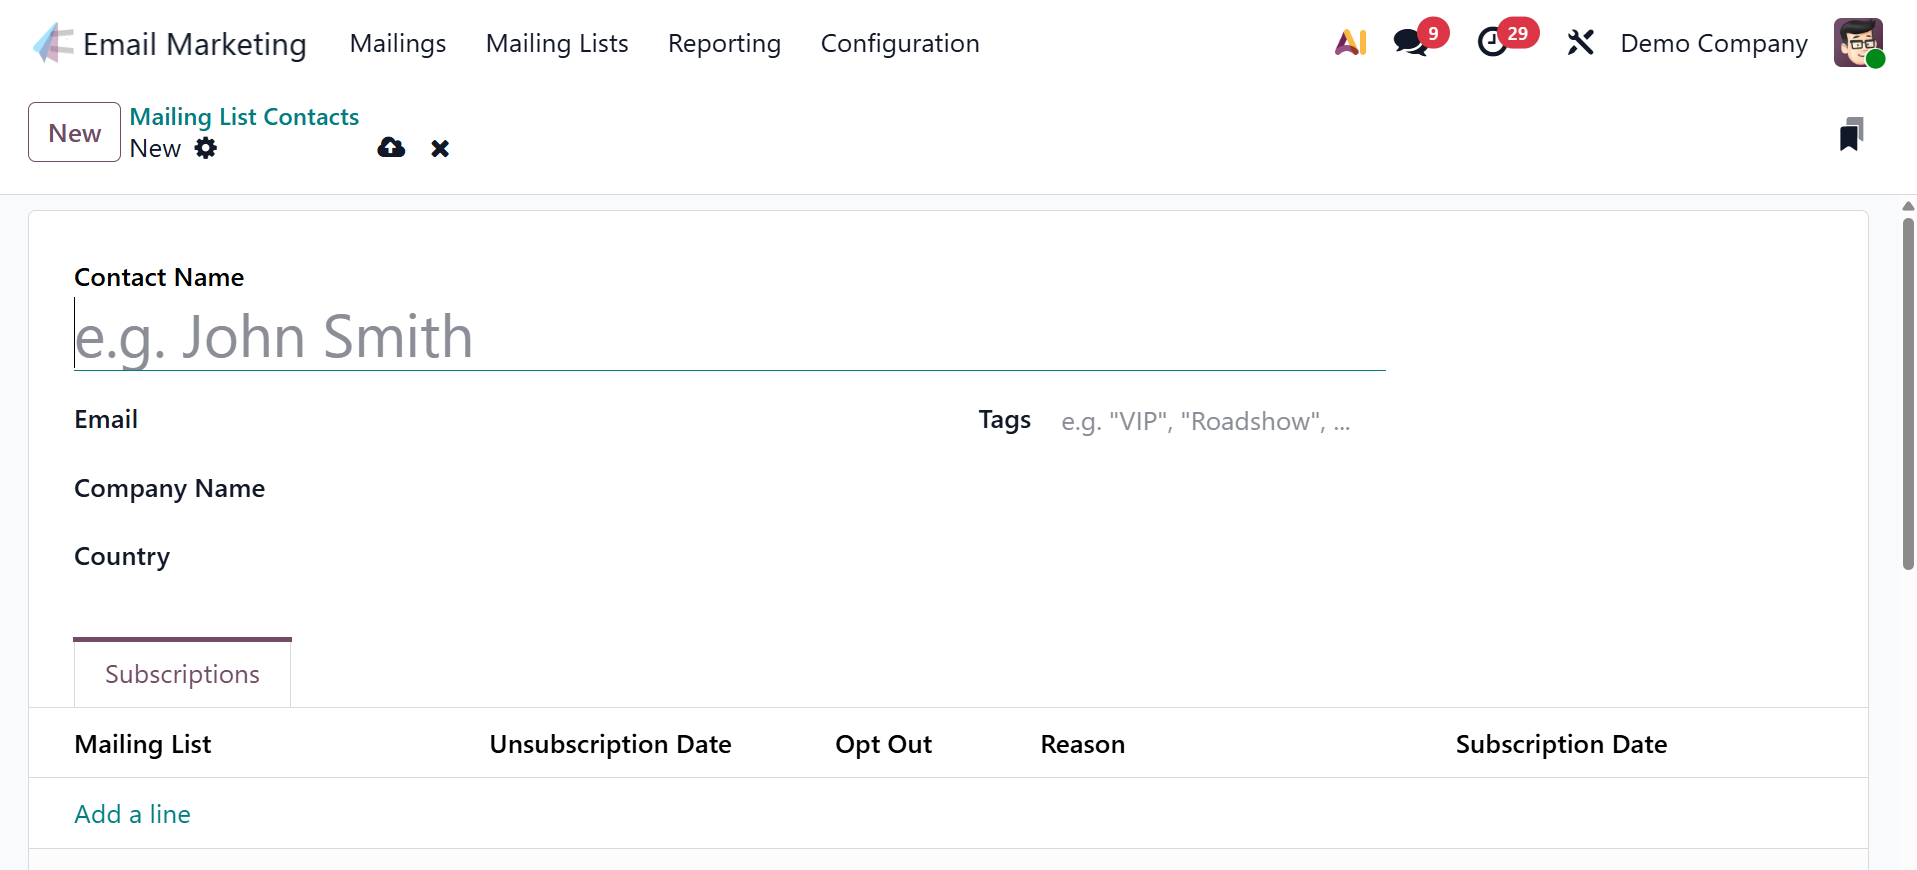Open the user avatar menu
Screen dimensions: 1917x870
1858,43
